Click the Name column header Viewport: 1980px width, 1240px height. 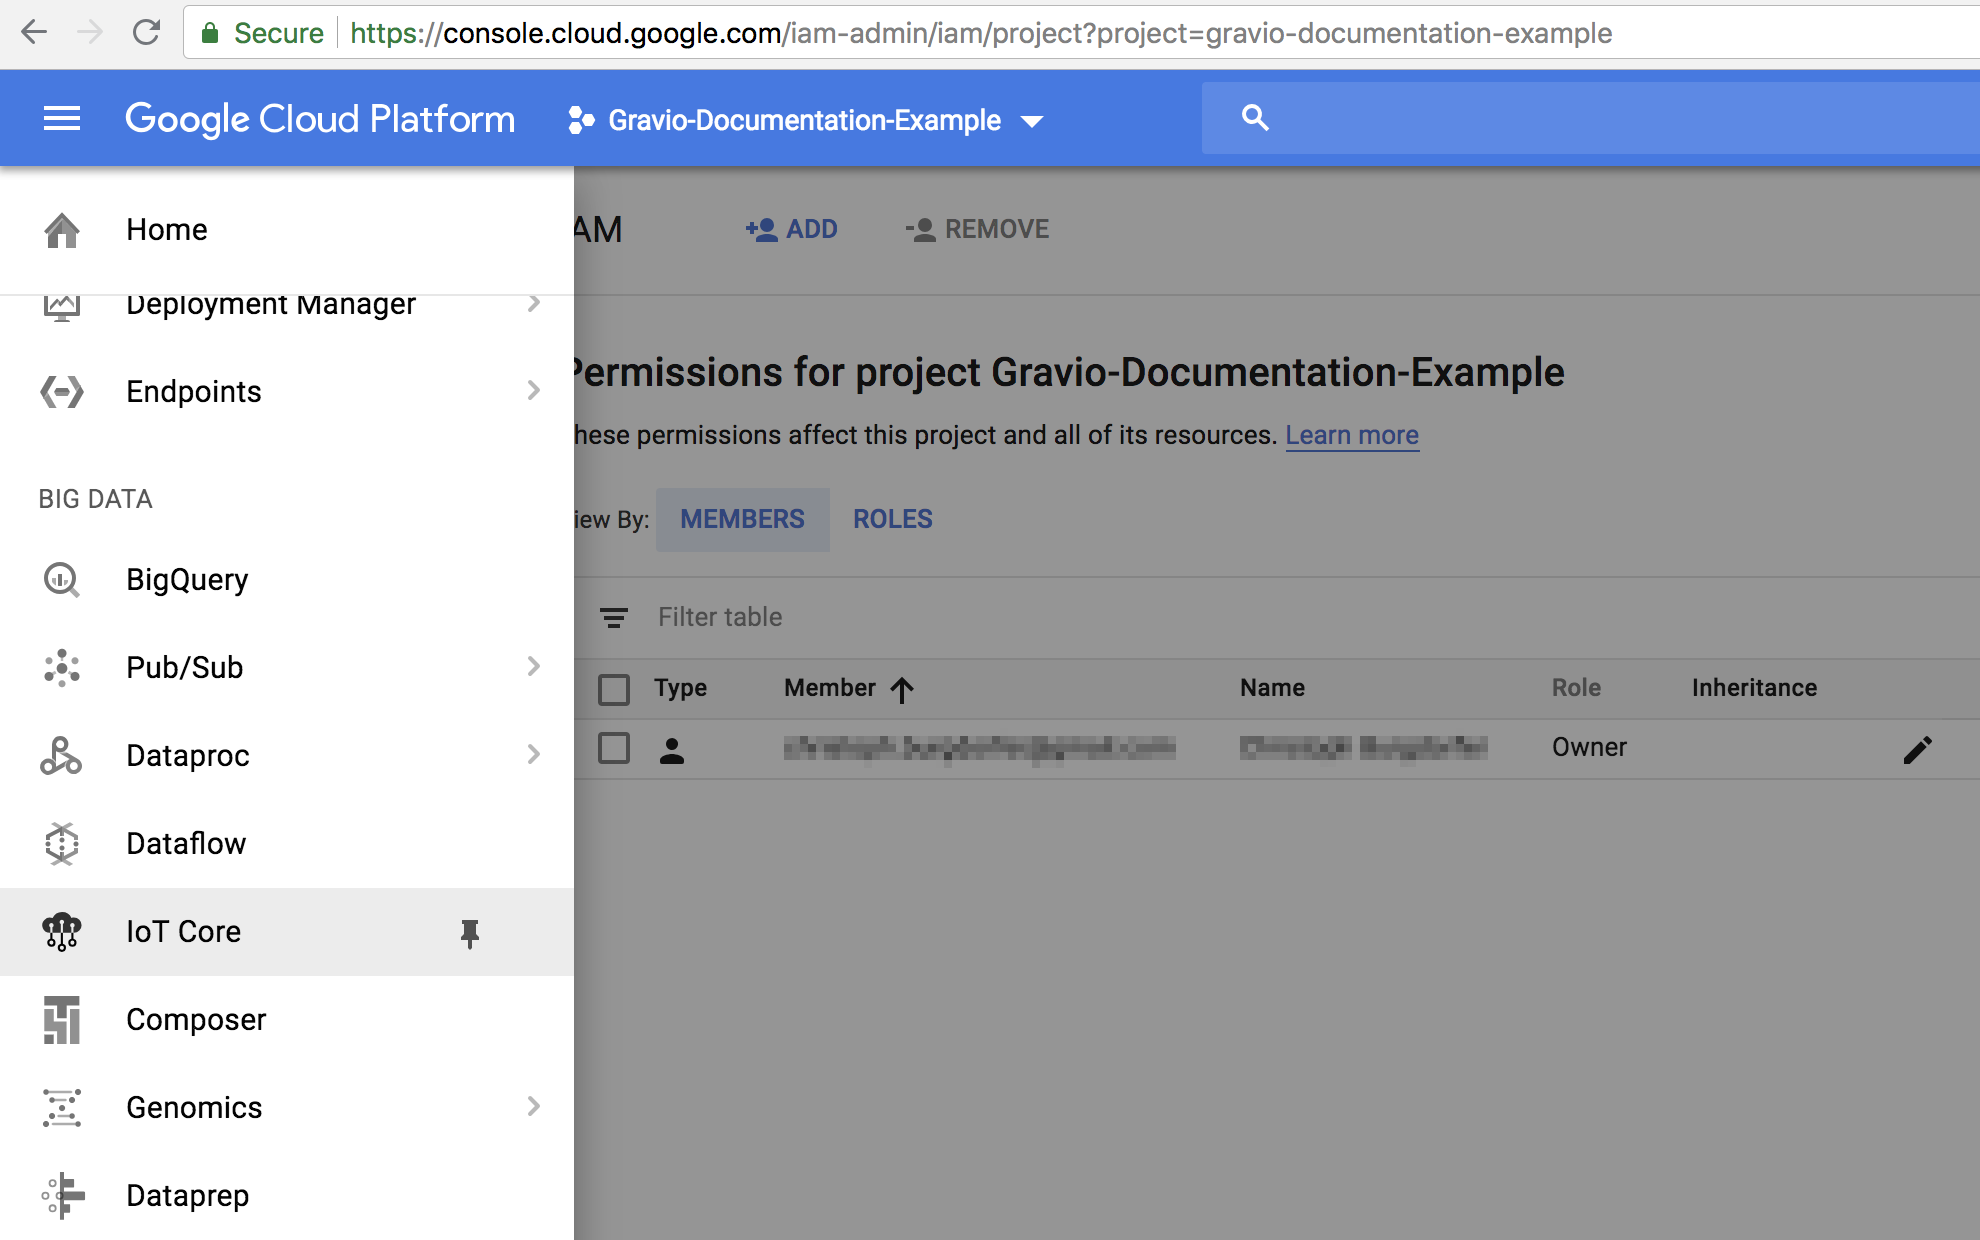pyautogui.click(x=1272, y=688)
